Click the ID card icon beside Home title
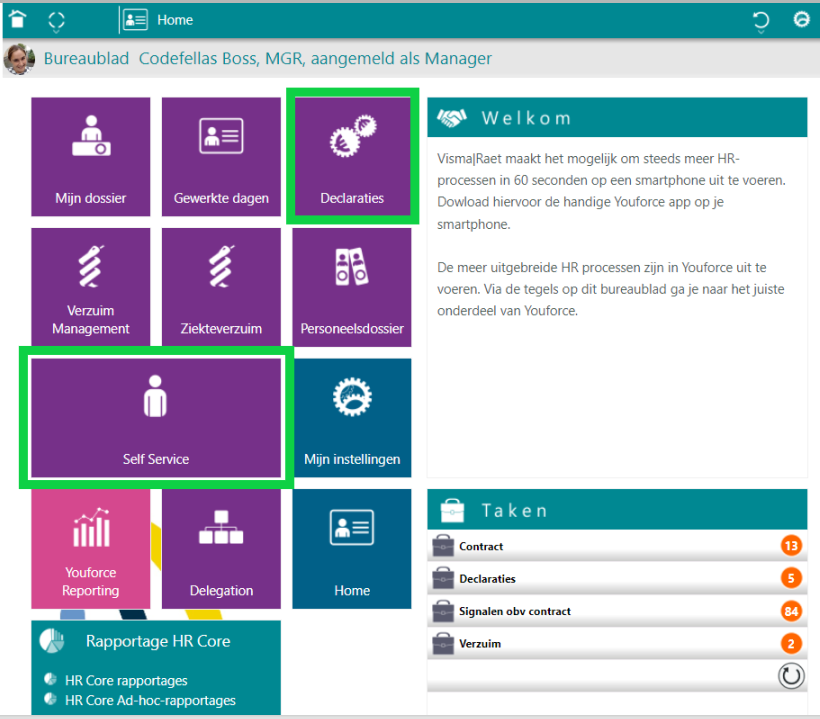Viewport: 820px width, 719px height. pos(135,20)
